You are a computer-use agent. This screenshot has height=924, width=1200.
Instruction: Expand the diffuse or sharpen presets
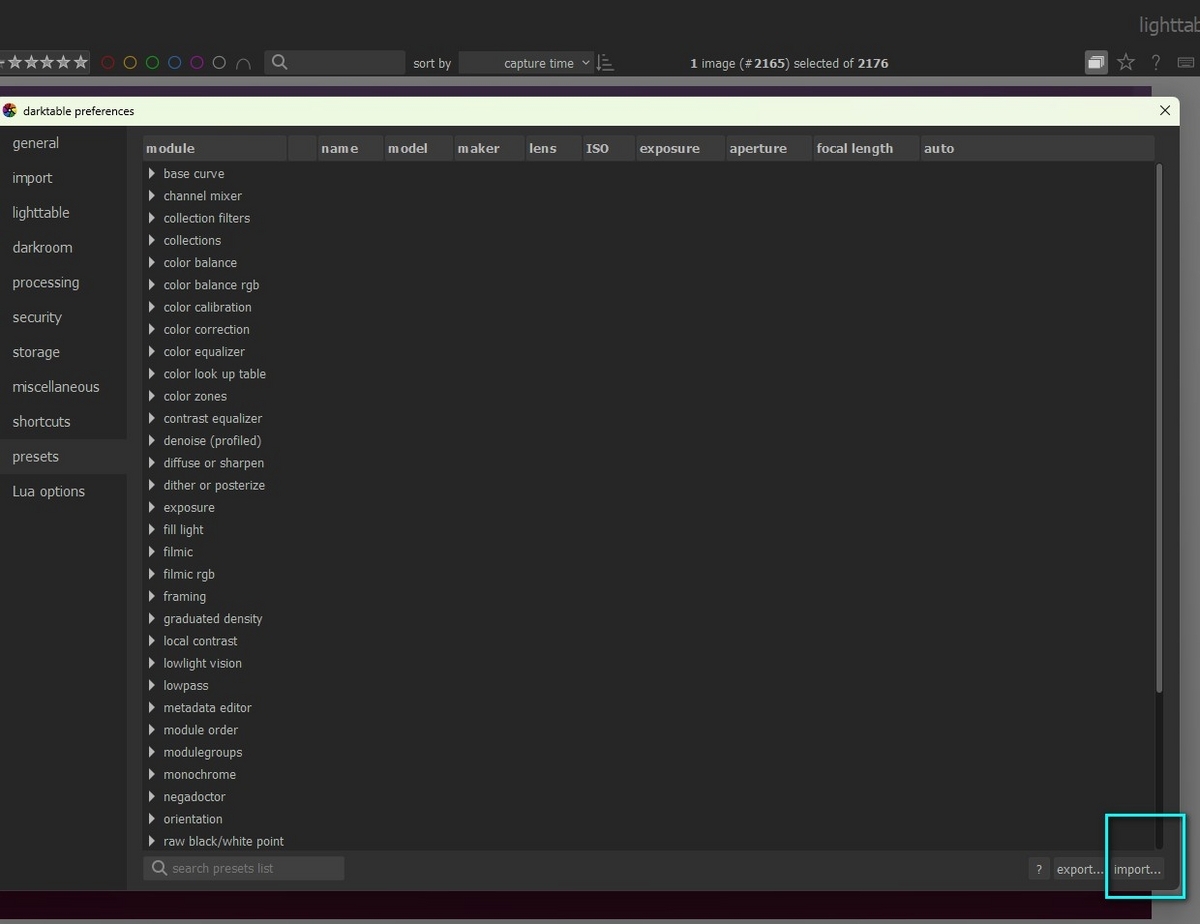pyautogui.click(x=152, y=463)
